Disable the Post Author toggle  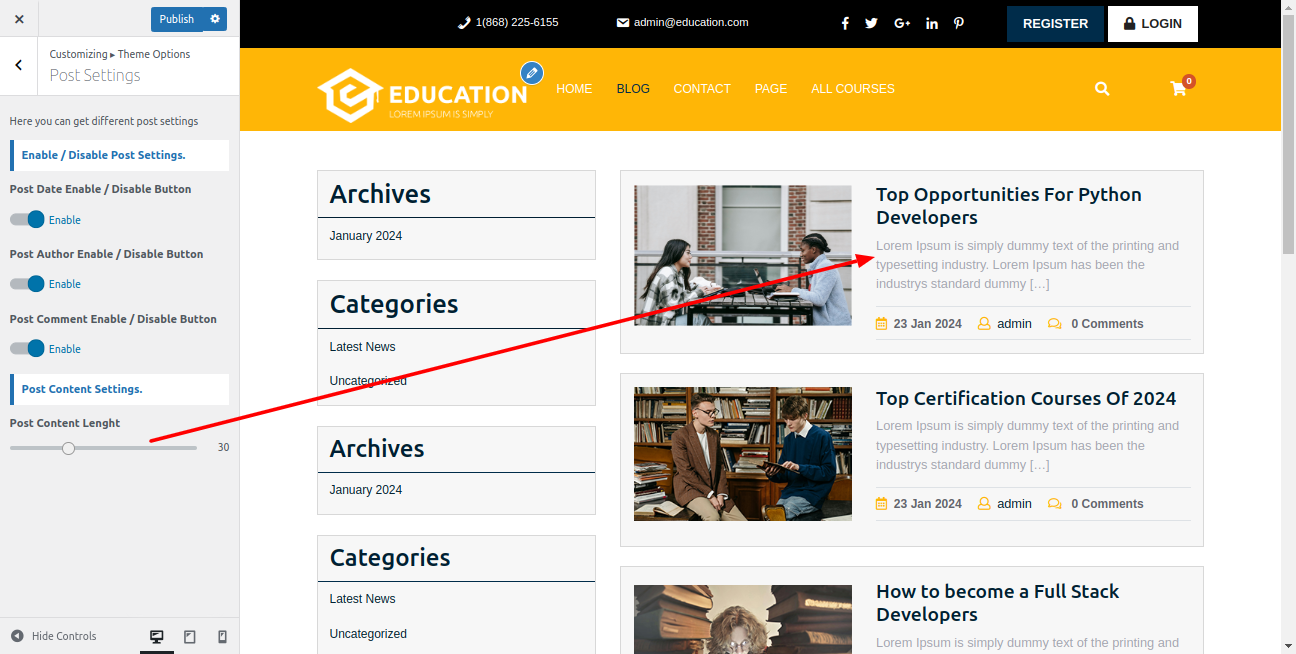point(28,284)
